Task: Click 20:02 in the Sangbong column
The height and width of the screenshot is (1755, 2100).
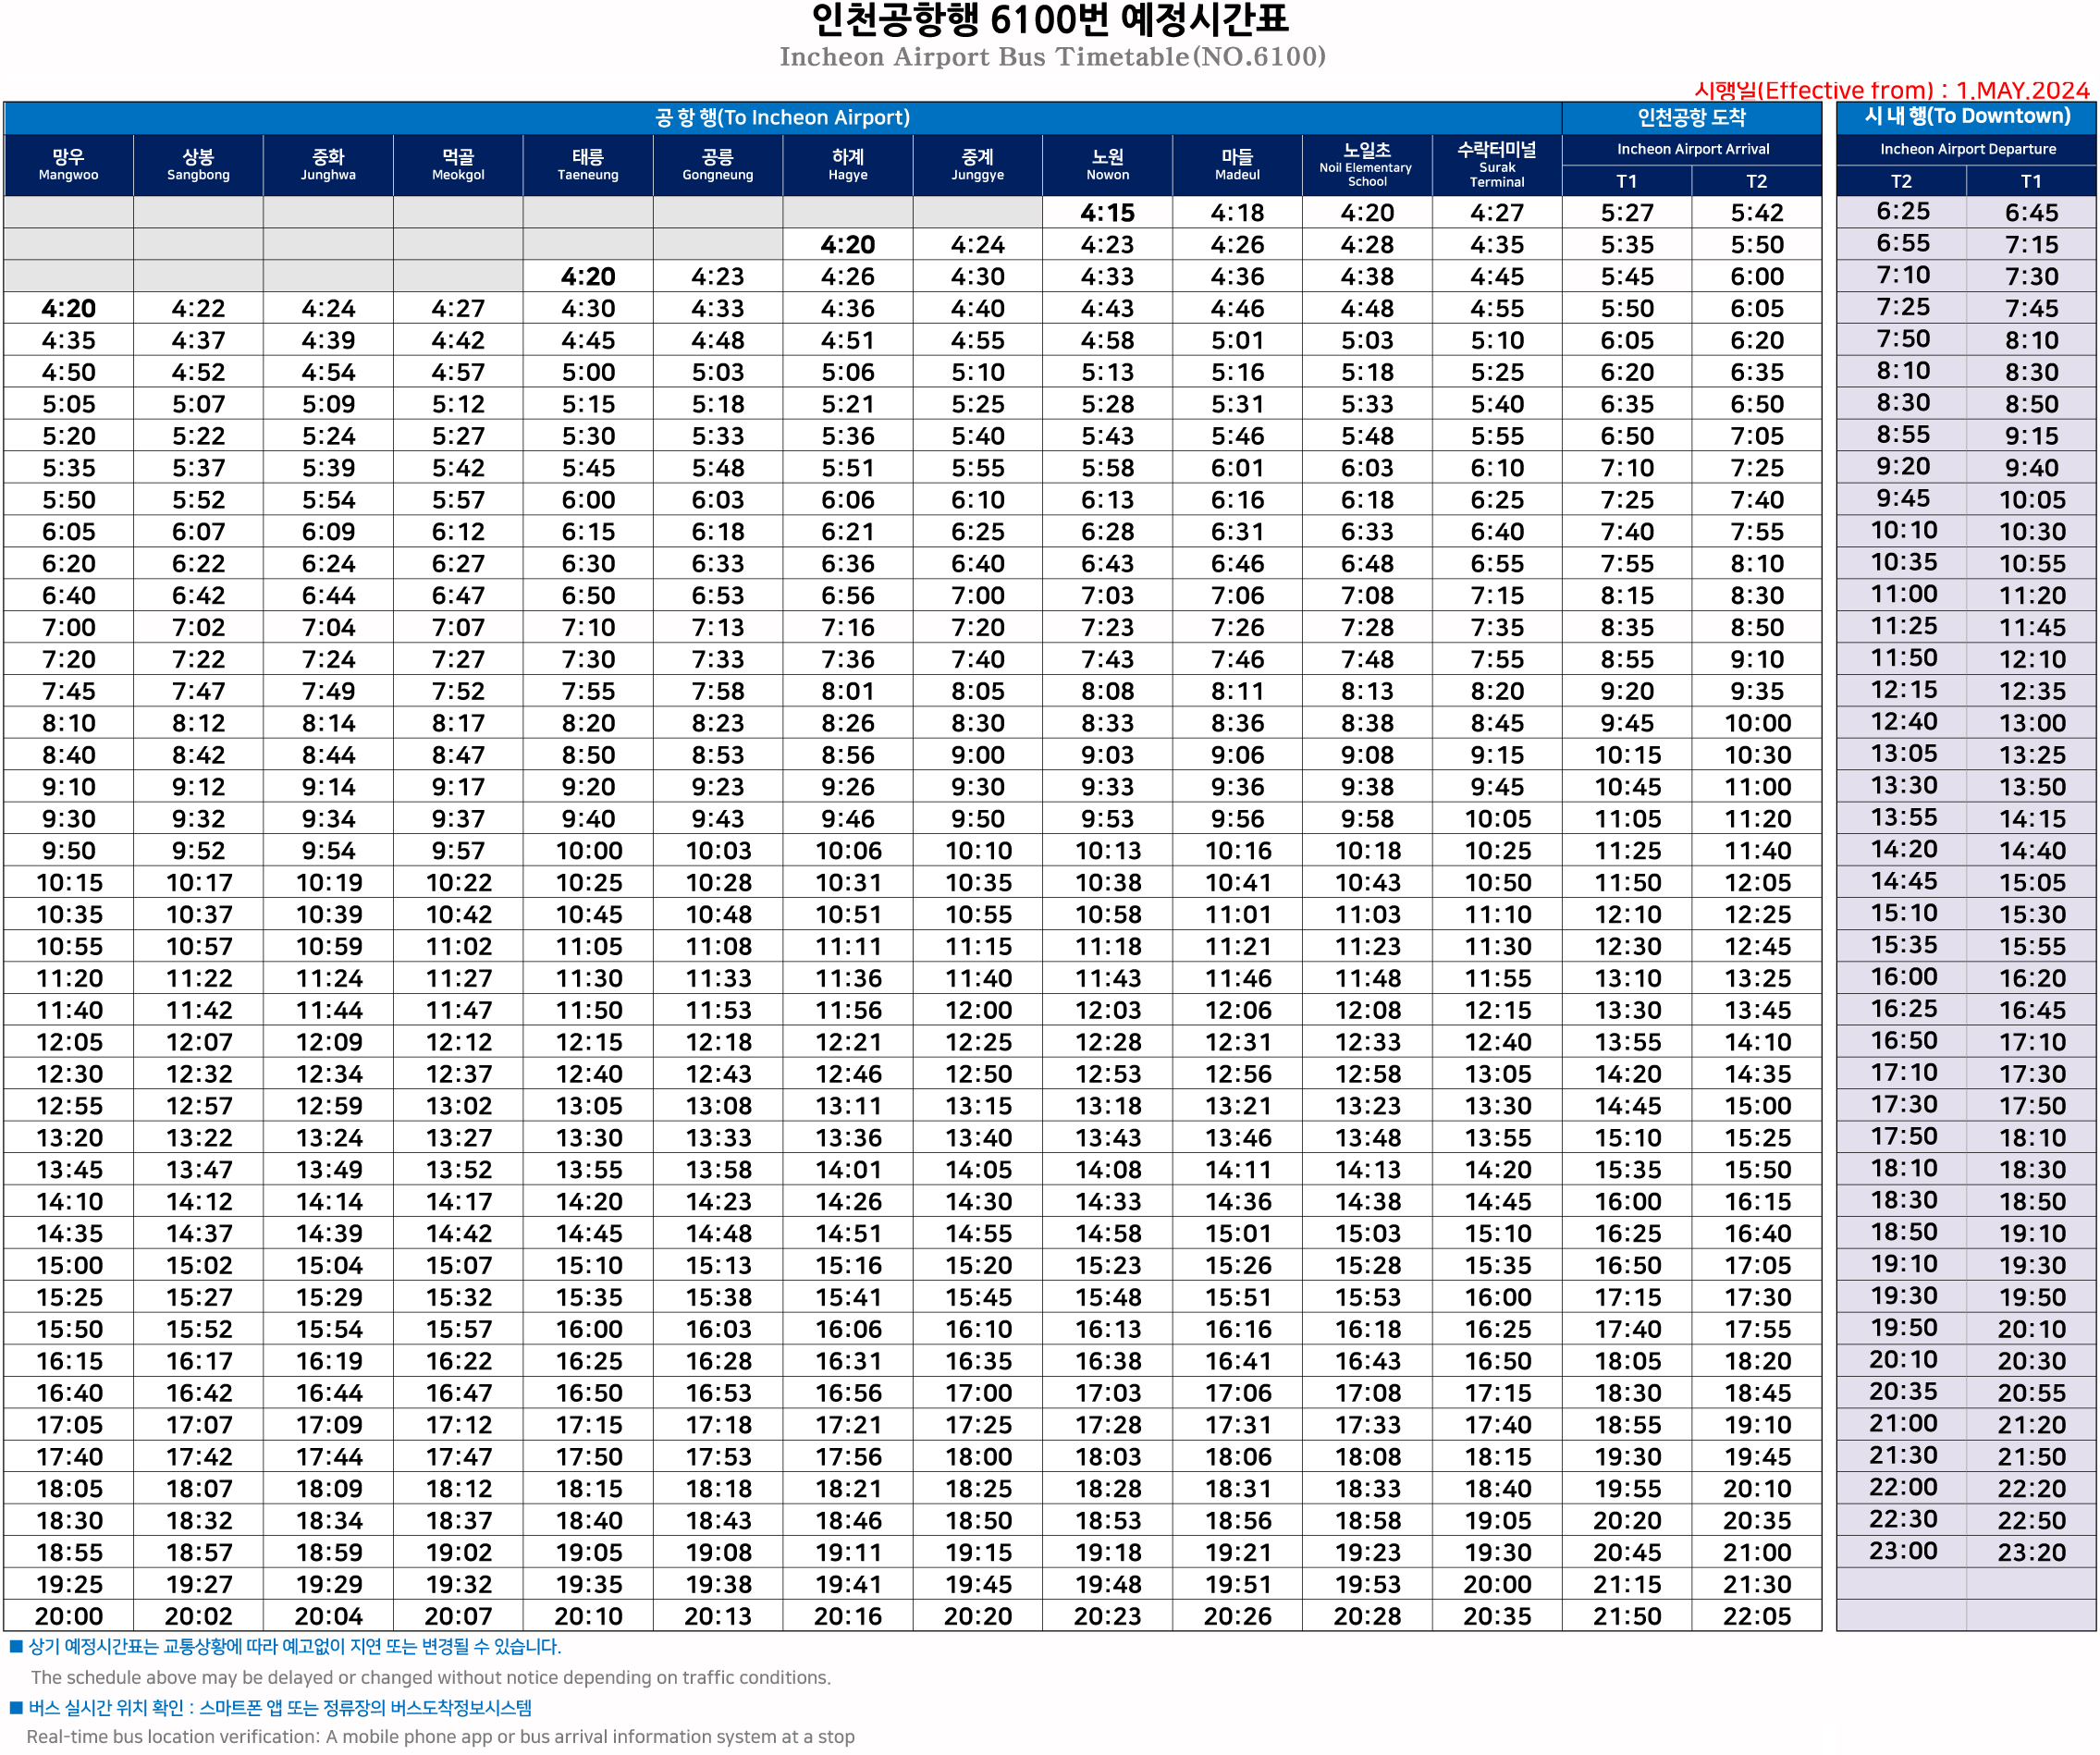Action: [x=198, y=1617]
